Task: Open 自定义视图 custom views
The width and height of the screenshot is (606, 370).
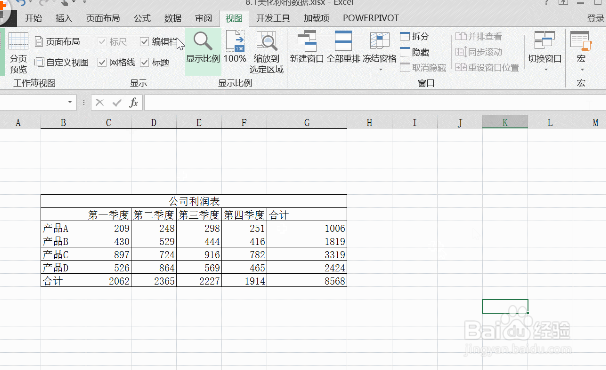Action: (62, 62)
